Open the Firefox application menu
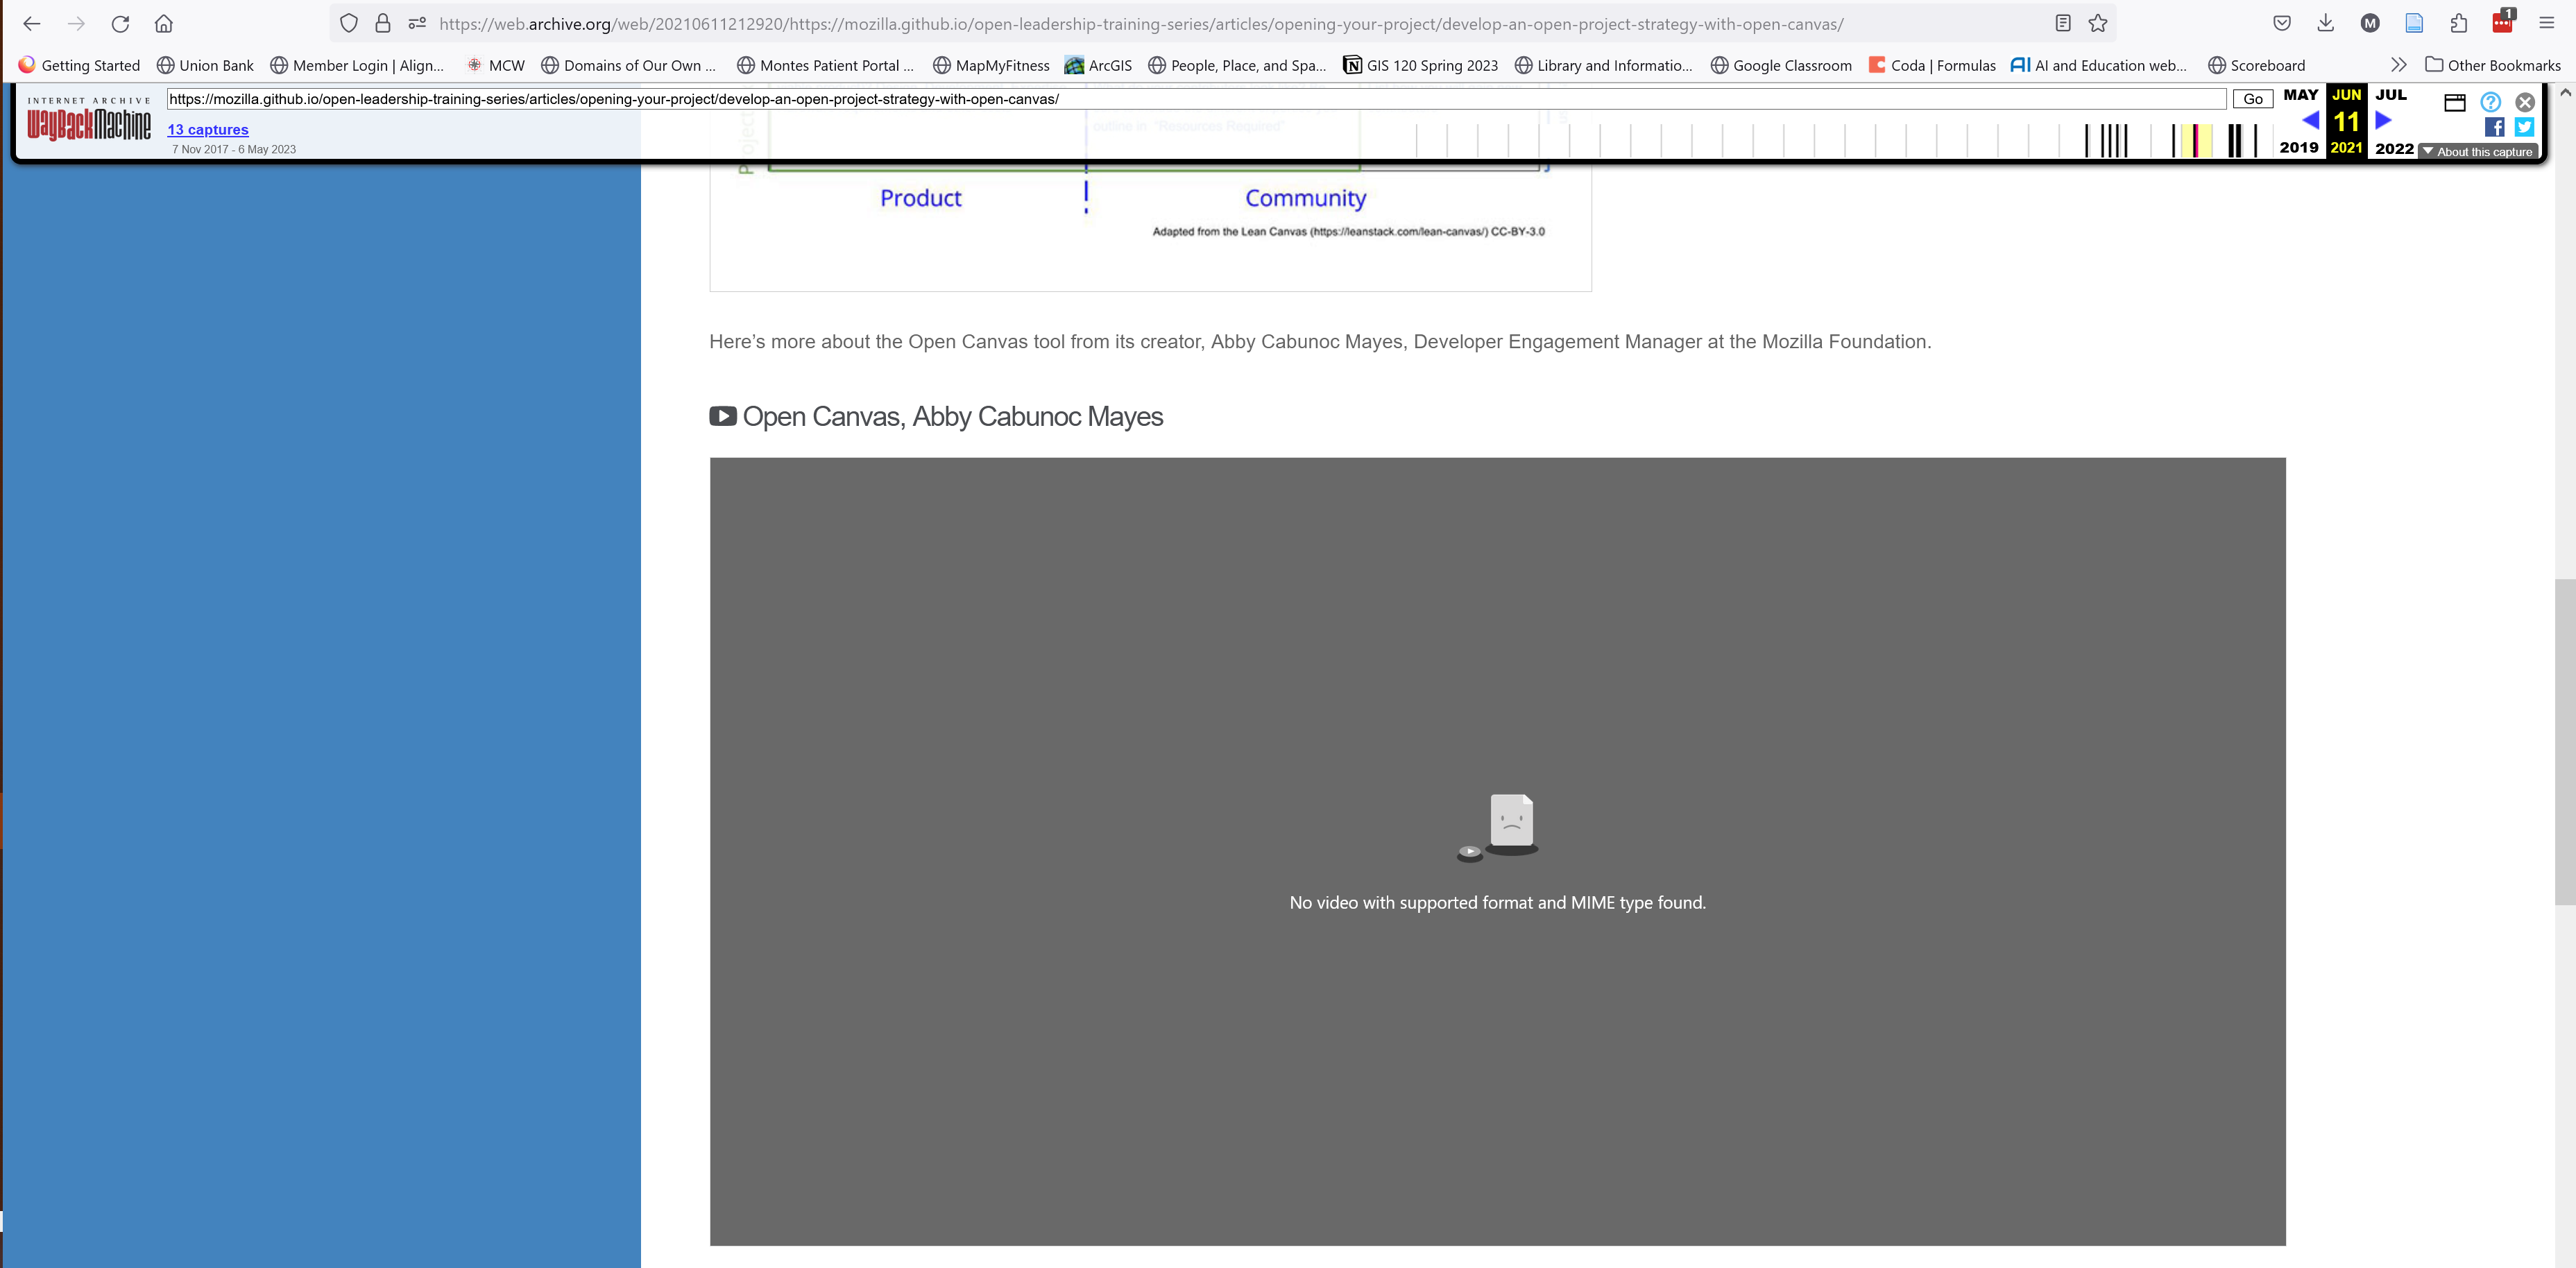 click(x=2547, y=23)
